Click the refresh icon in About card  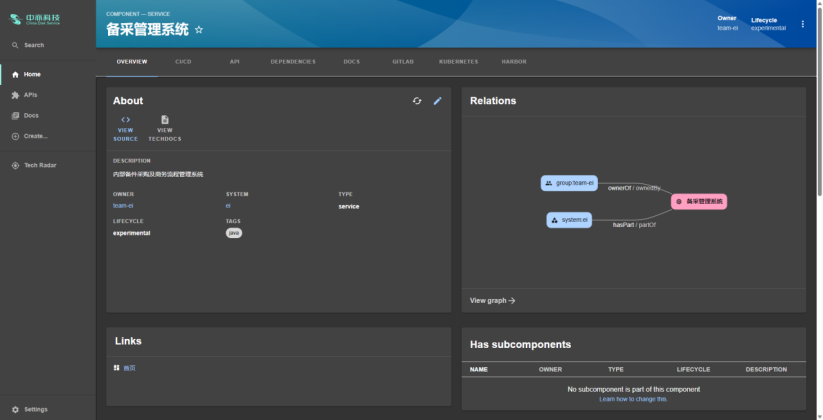pos(417,101)
